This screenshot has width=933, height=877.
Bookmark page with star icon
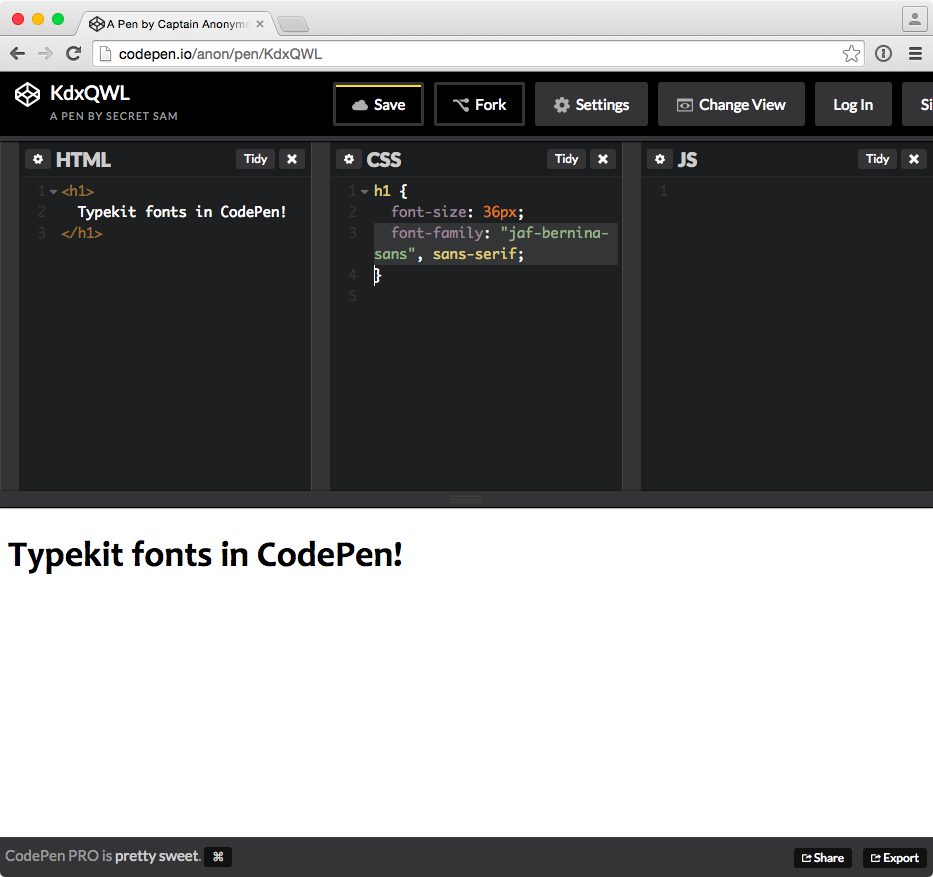click(x=851, y=54)
